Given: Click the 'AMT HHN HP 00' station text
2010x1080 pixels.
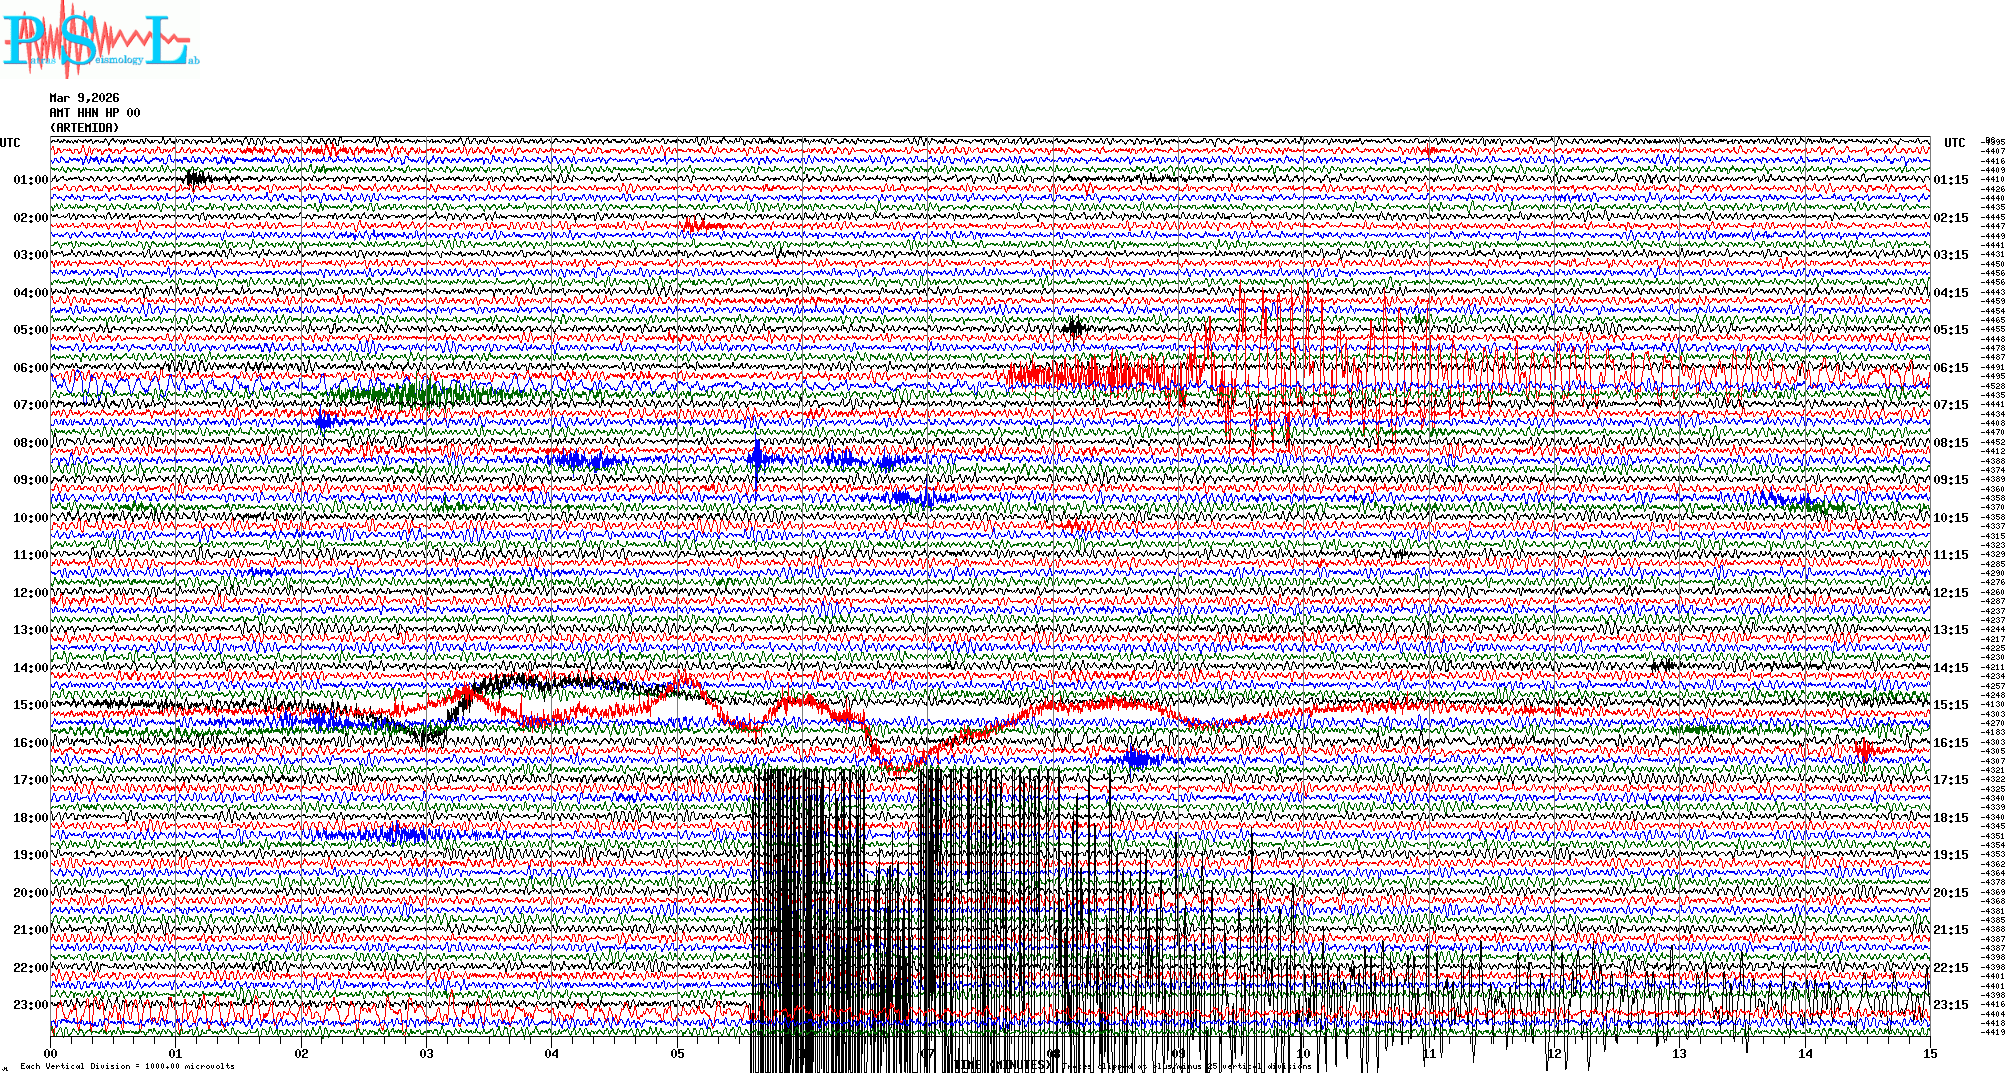Looking at the screenshot, I should [x=95, y=113].
